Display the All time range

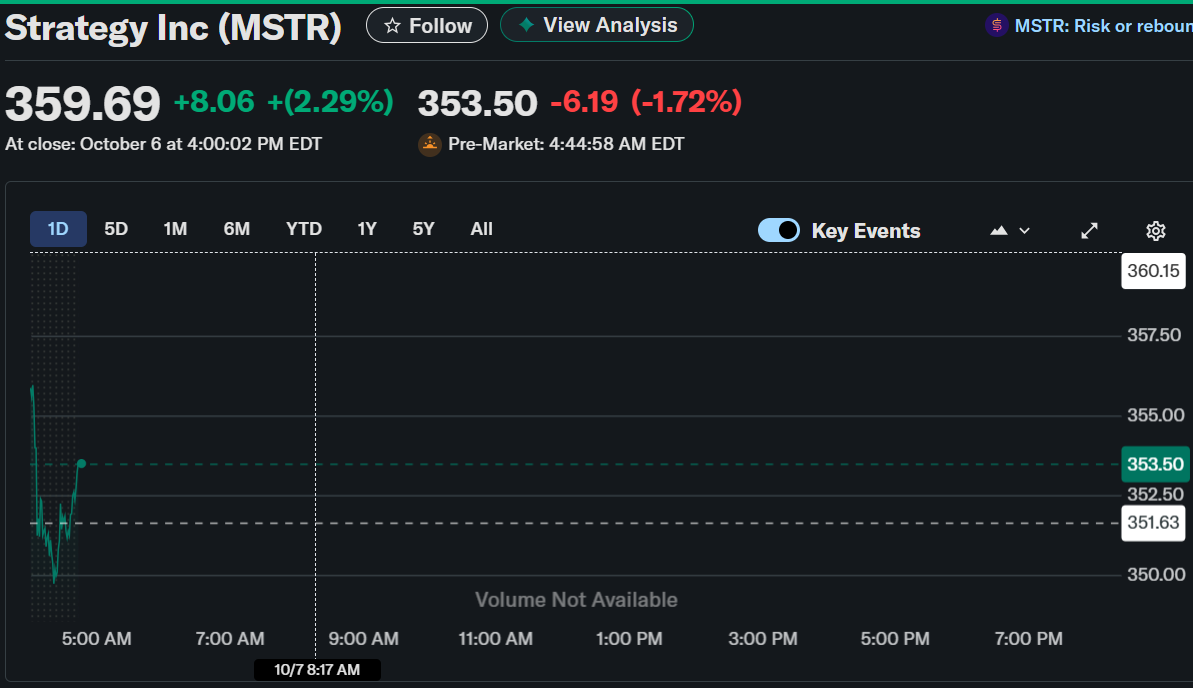(481, 229)
